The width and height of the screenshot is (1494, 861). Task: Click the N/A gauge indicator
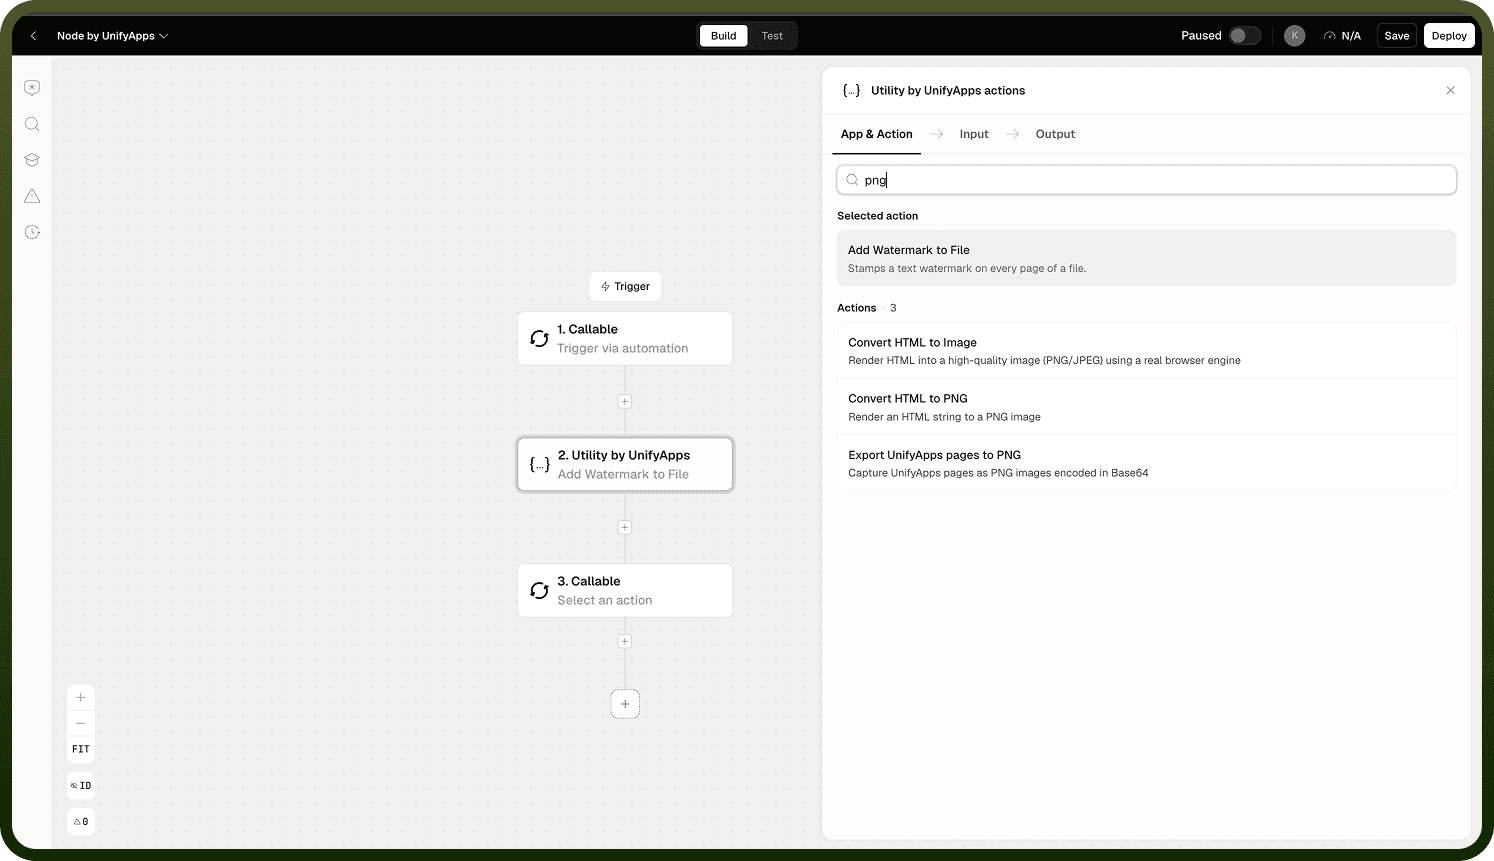(1342, 36)
